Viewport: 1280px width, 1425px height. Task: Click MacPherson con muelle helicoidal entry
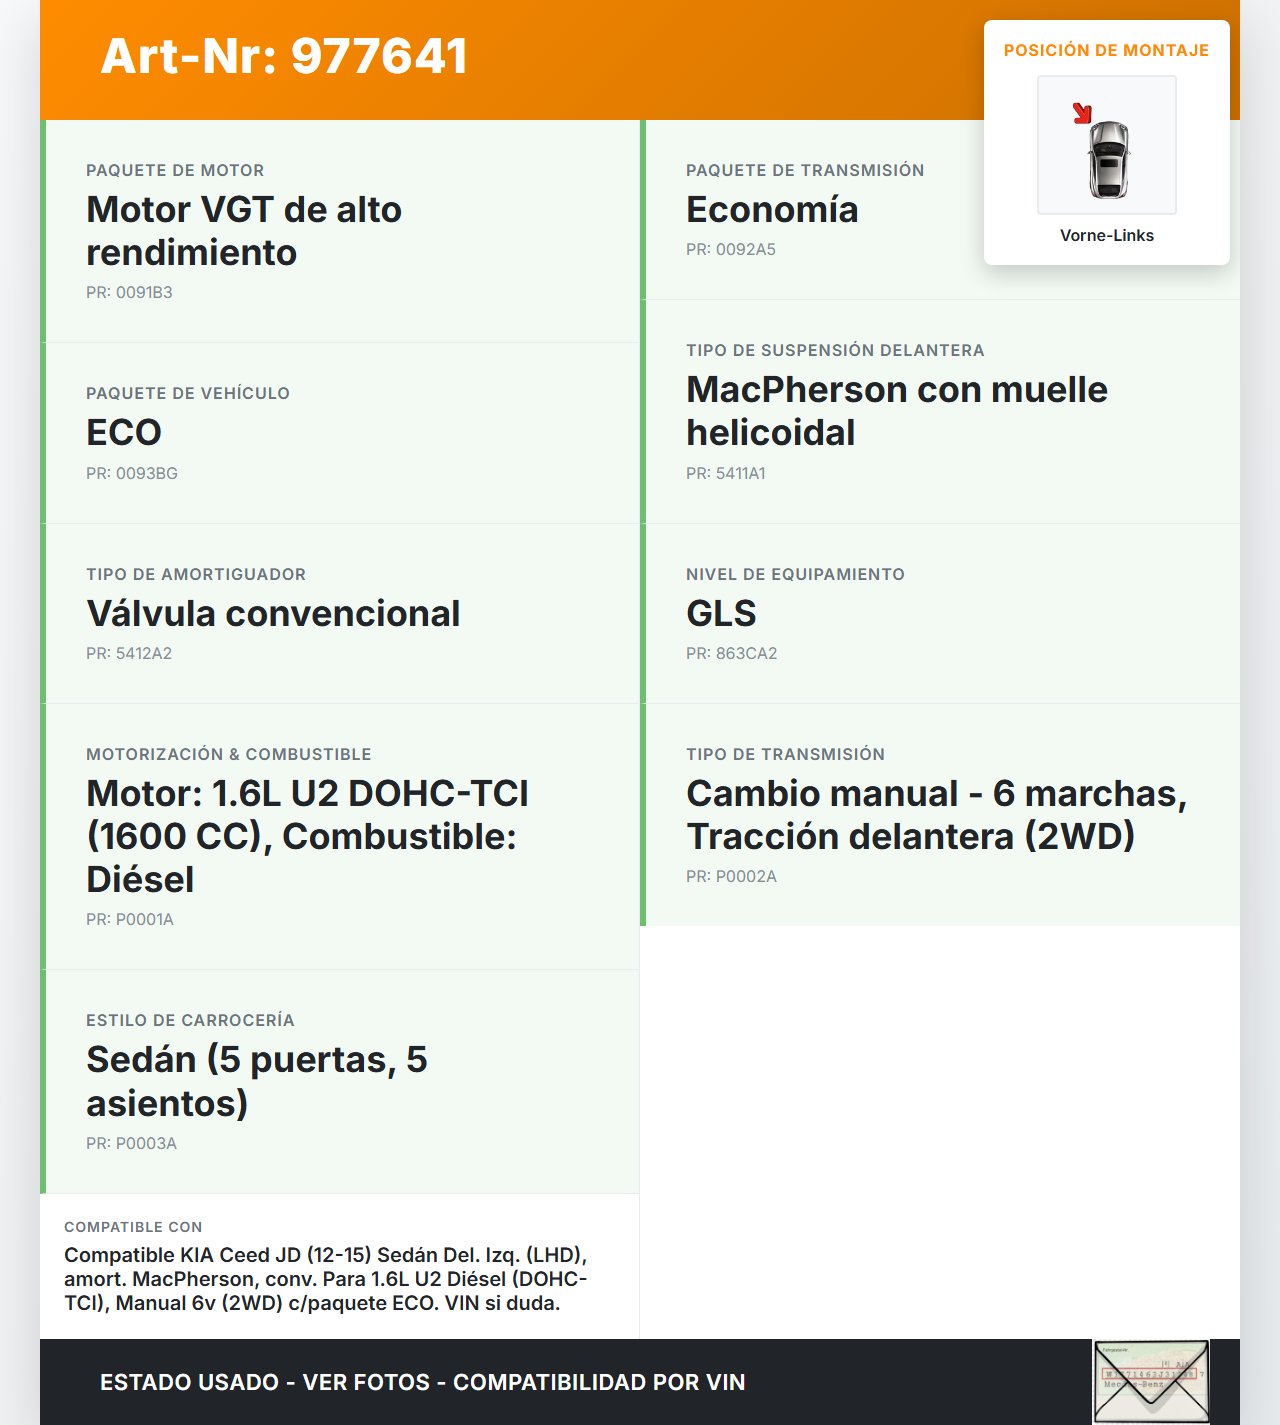click(896, 411)
